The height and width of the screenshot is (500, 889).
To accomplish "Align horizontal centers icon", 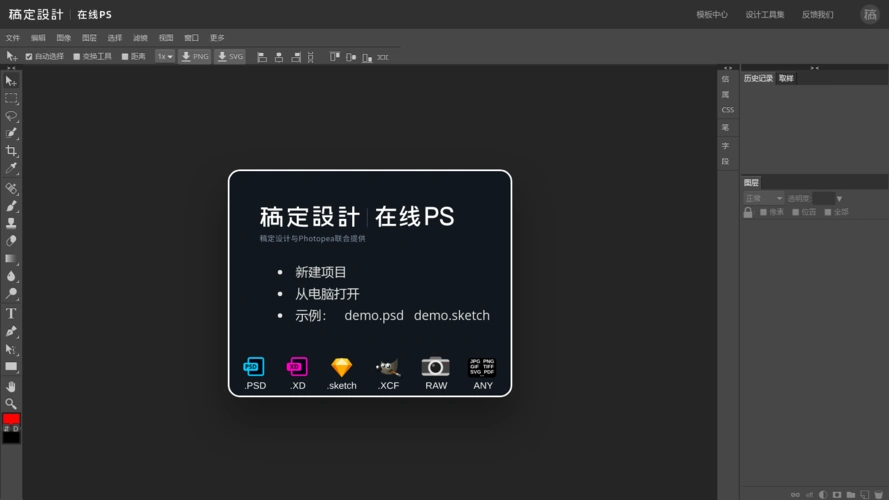I will (x=279, y=57).
